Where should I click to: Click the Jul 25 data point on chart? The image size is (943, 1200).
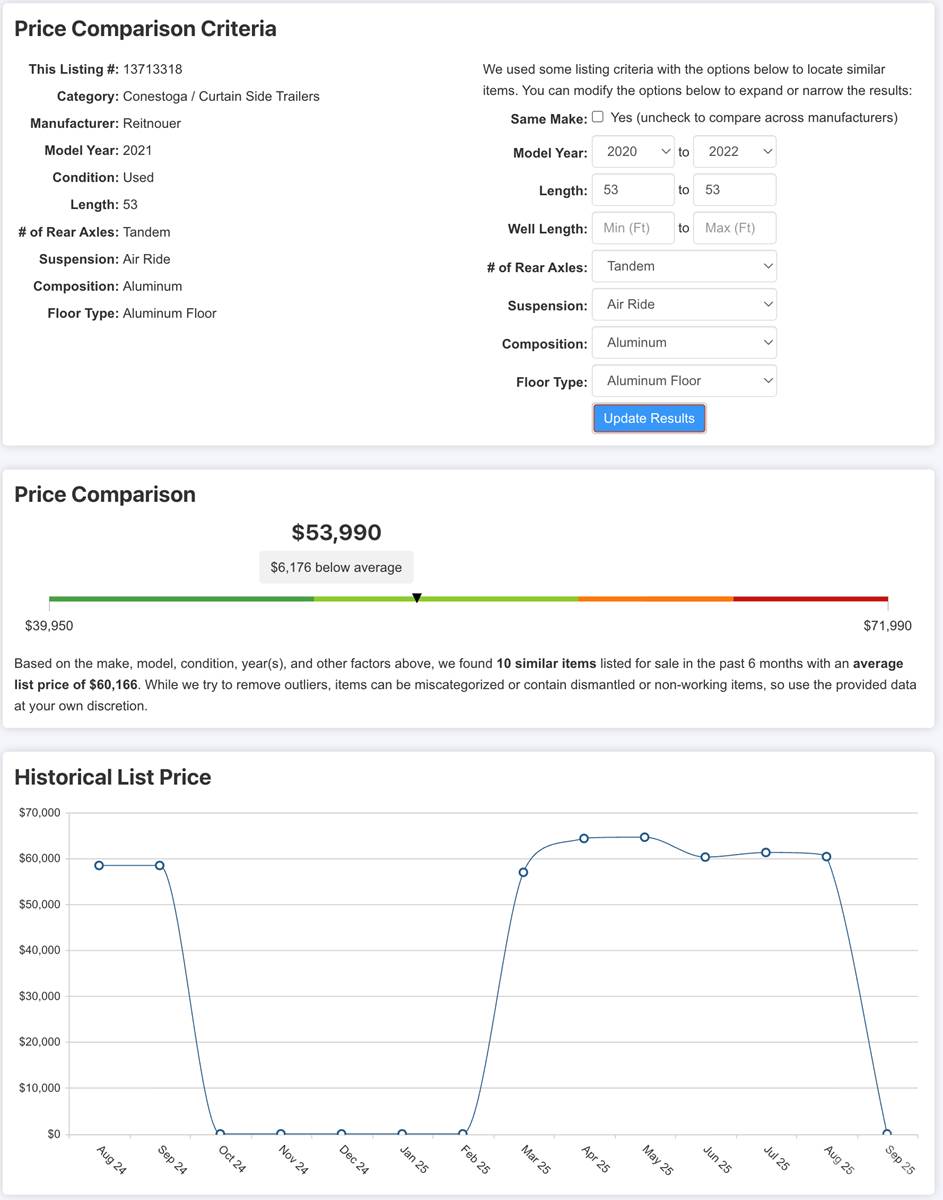tap(766, 852)
